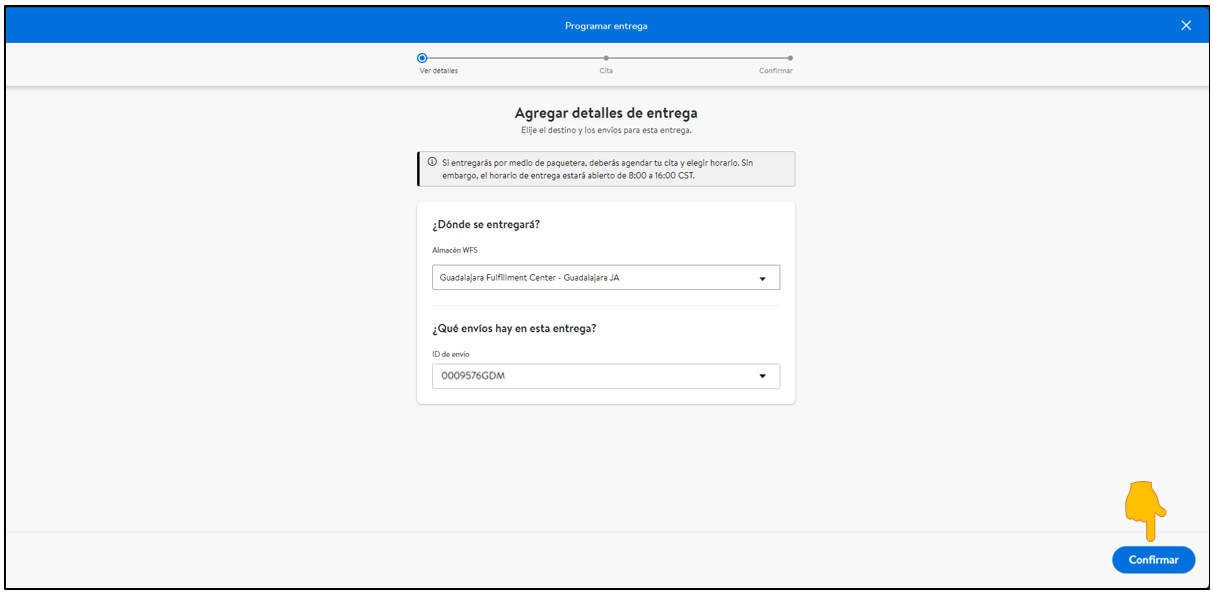Go to the Ver detalles step label
This screenshot has height=598, width=1213.
[439, 71]
